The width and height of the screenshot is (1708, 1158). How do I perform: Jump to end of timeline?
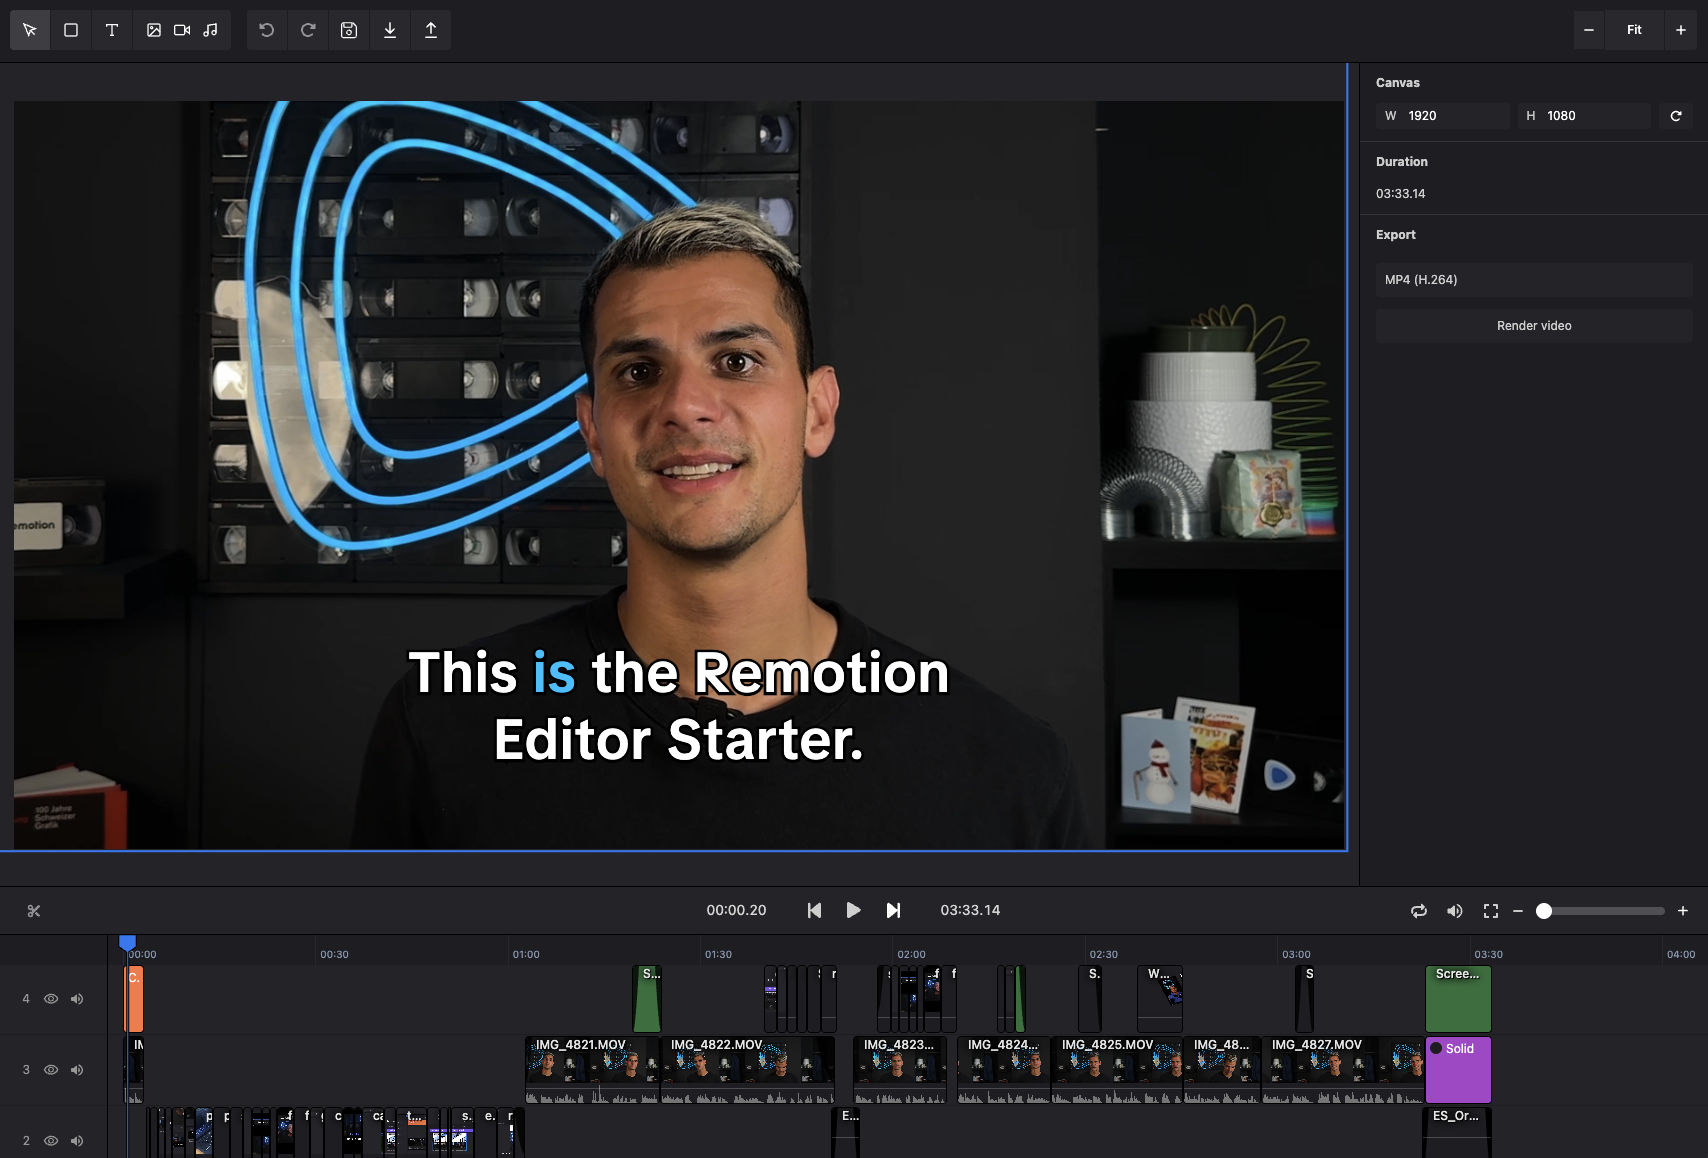tap(893, 910)
